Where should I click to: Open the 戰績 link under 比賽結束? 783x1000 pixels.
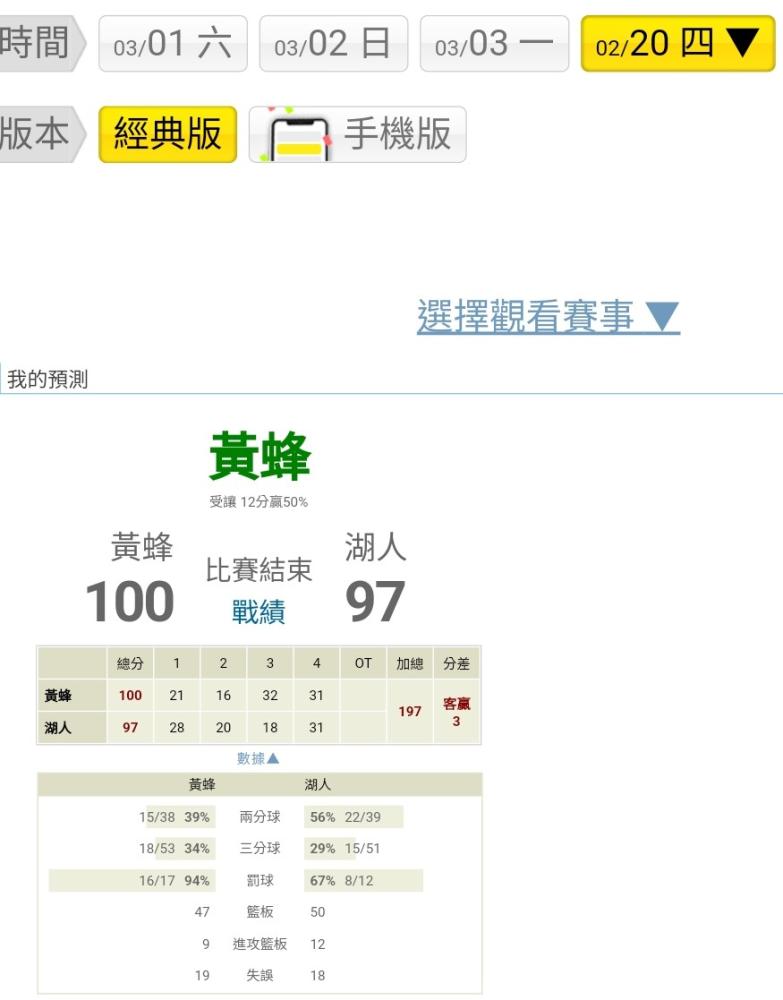pyautogui.click(x=258, y=612)
